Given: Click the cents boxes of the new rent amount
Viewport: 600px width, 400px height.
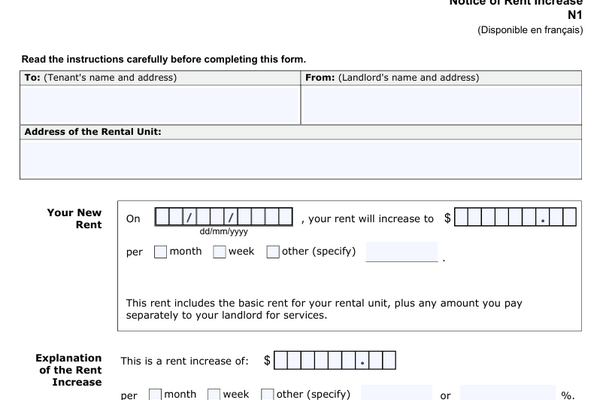Looking at the screenshot, I should pyautogui.click(x=562, y=217).
